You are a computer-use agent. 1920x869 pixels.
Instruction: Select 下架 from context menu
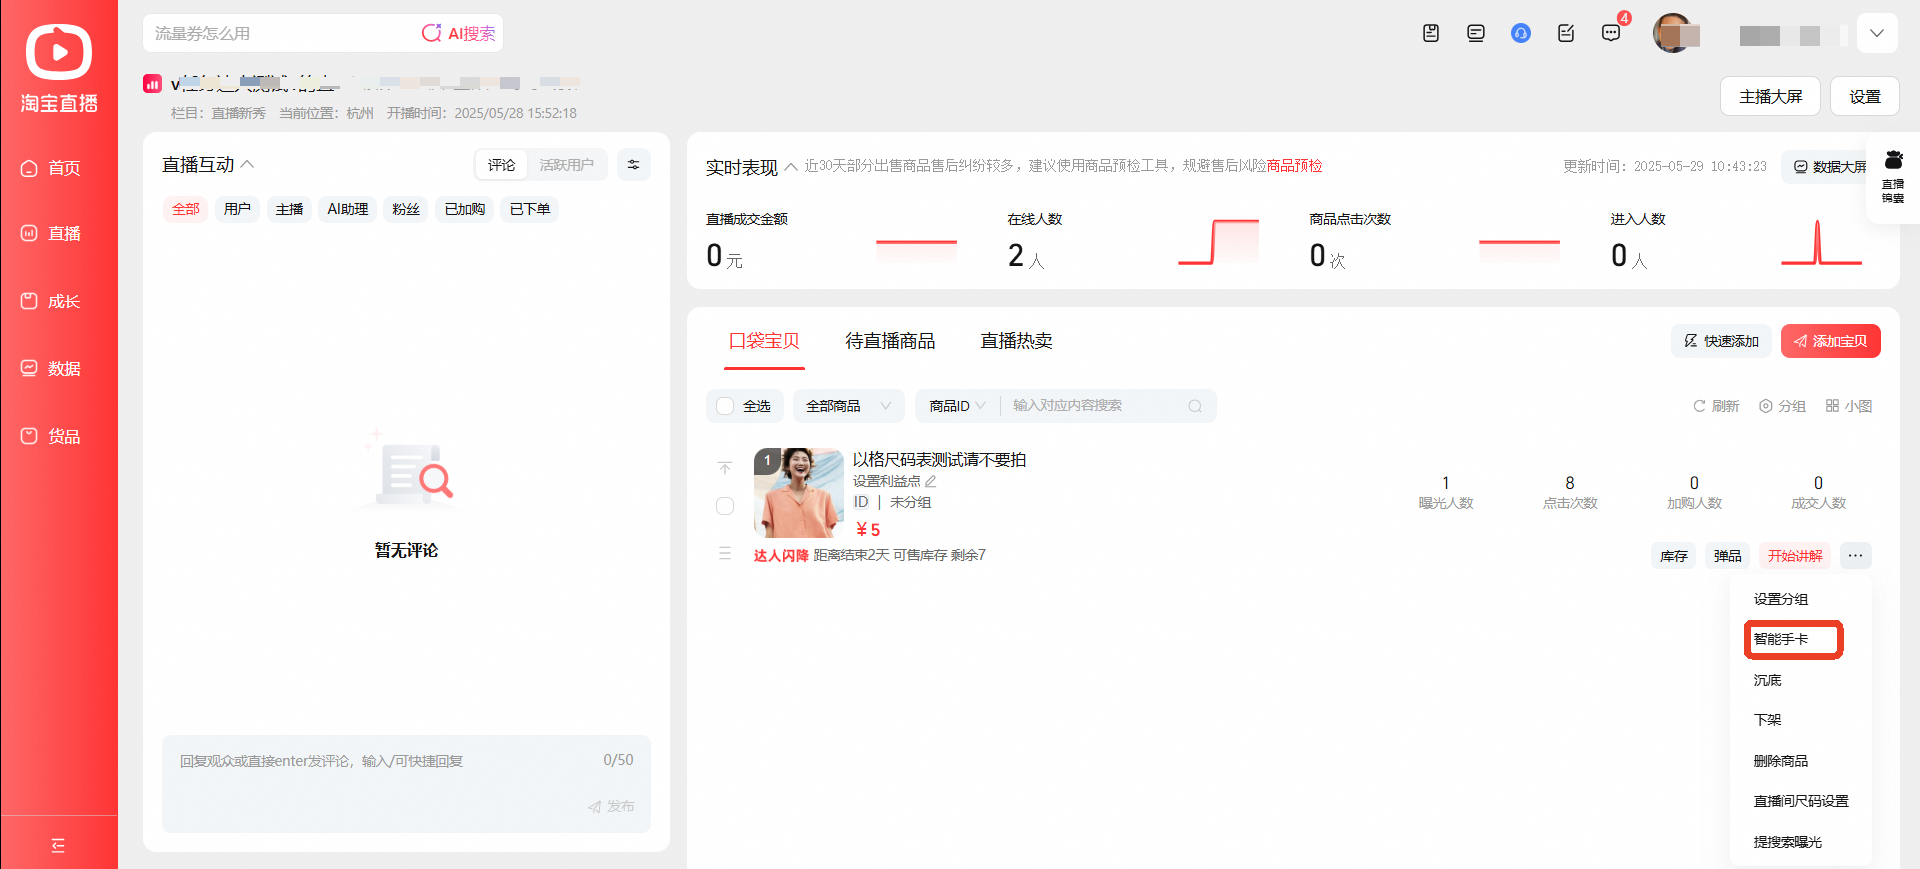[1768, 720]
